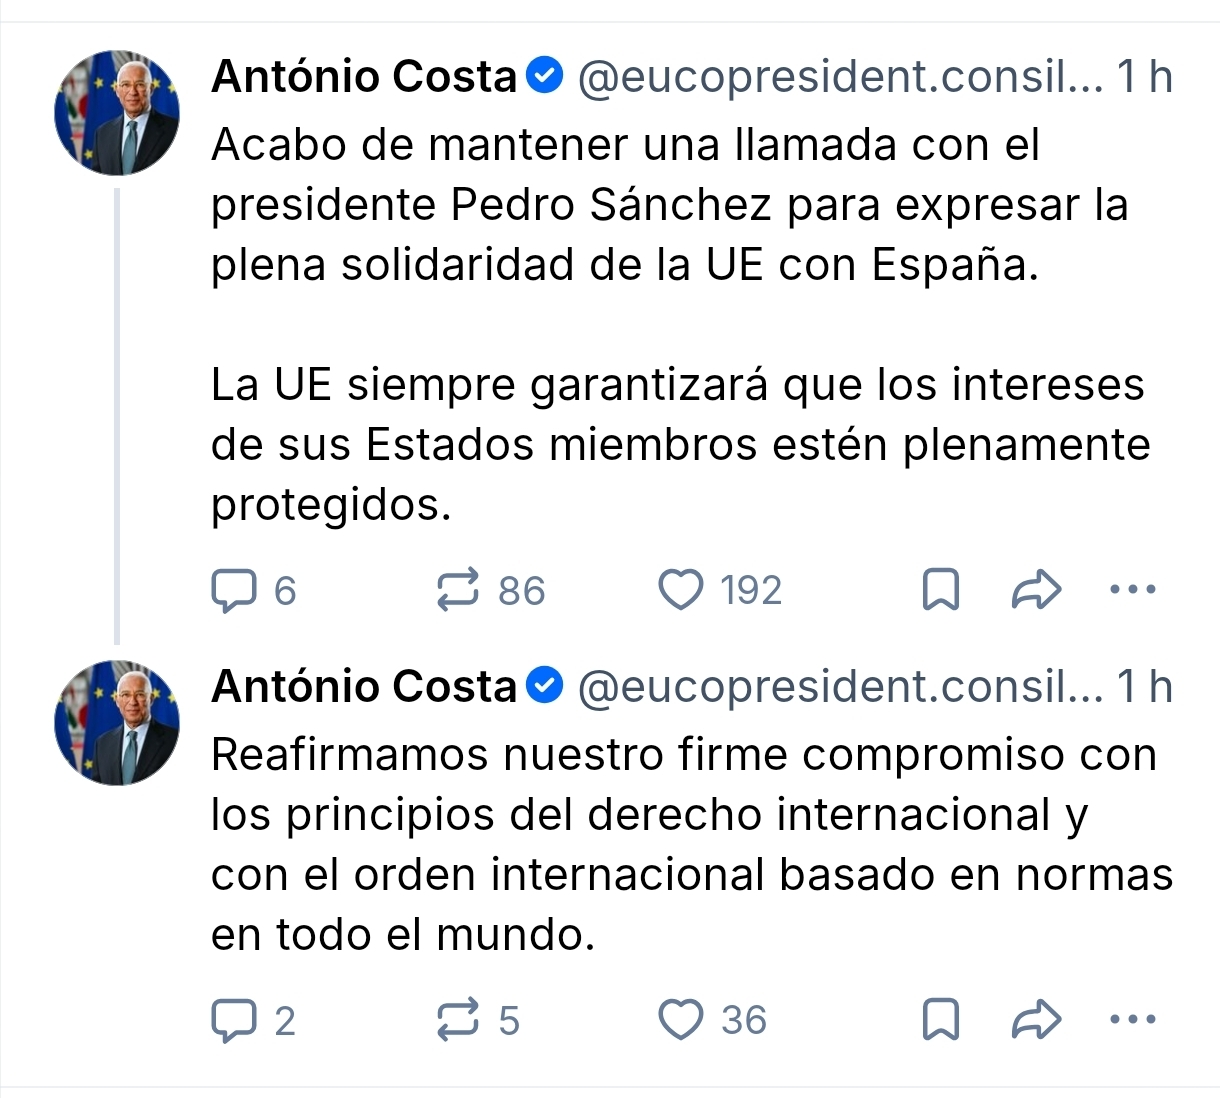Like the post with 192 likes
The height and width of the screenshot is (1098, 1220).
tap(681, 590)
